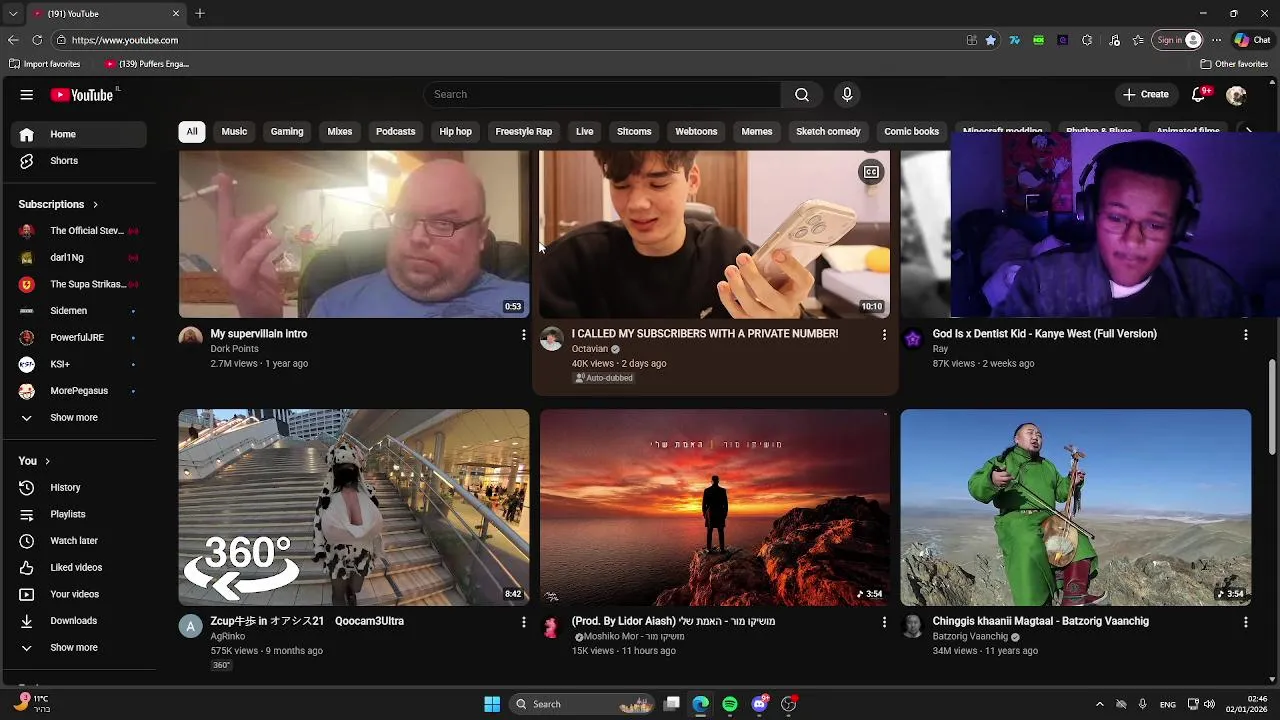This screenshot has height=720, width=1280.
Task: Open options for My supervillain intro video
Action: (523, 335)
